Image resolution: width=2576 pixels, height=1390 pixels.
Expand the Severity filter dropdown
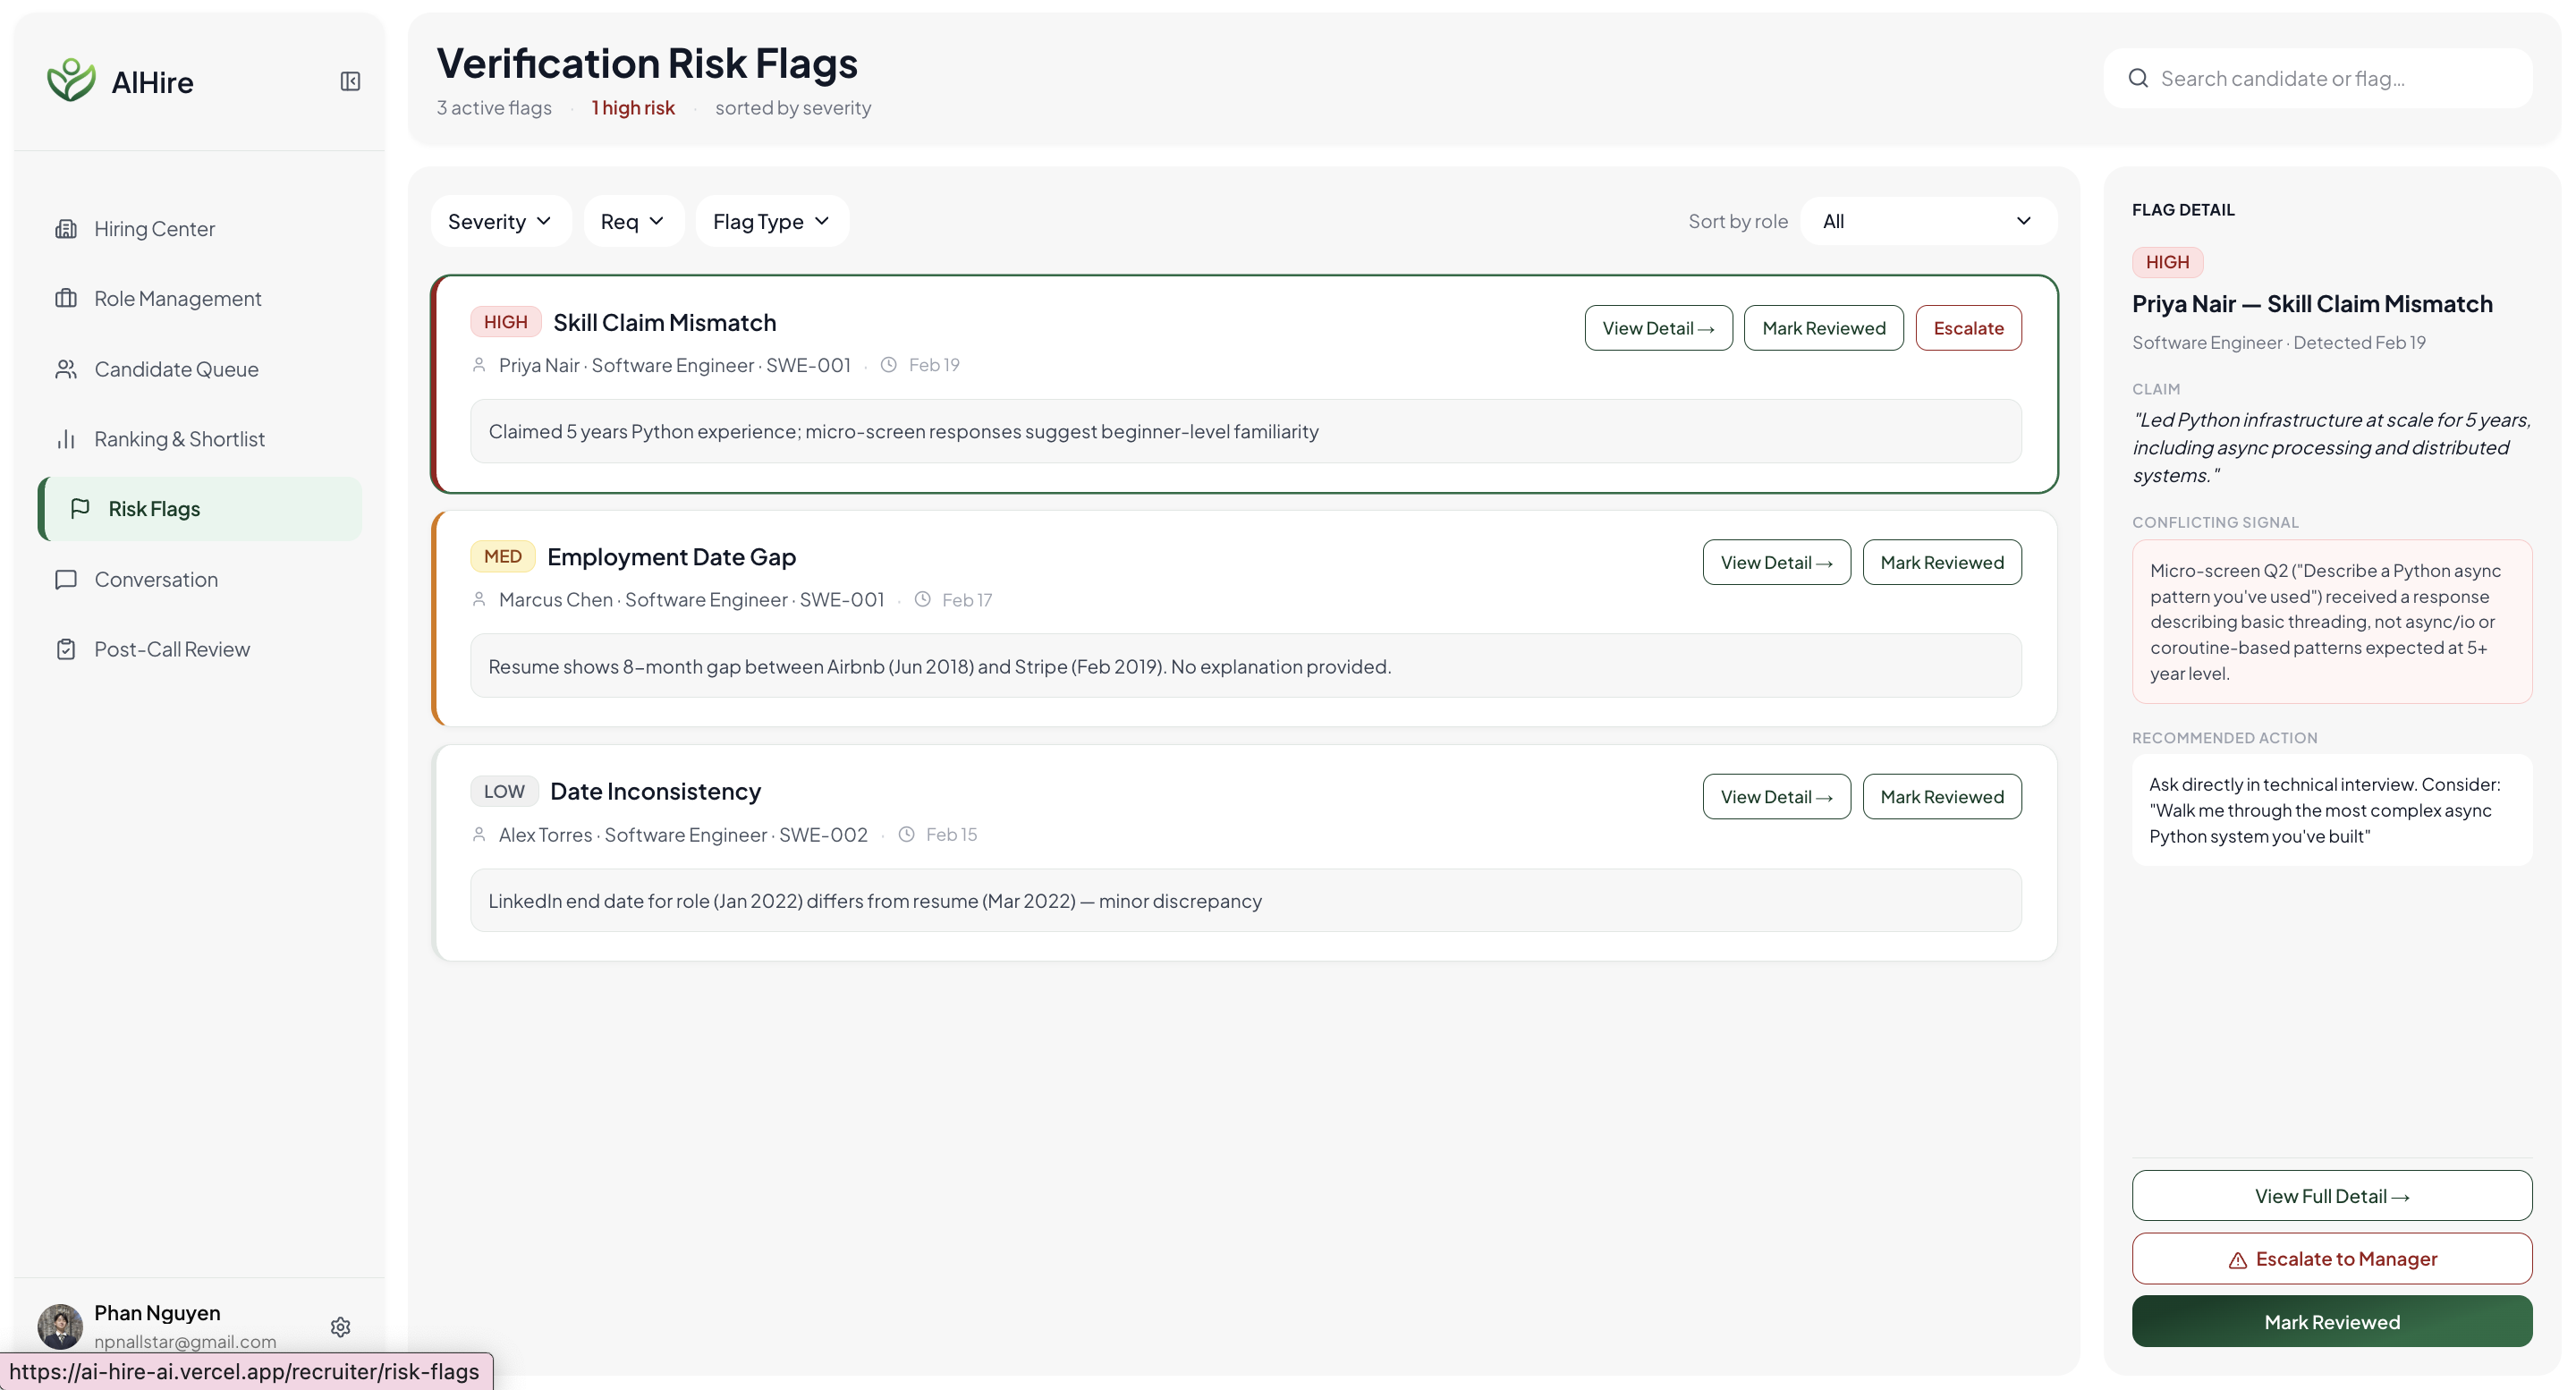click(500, 221)
